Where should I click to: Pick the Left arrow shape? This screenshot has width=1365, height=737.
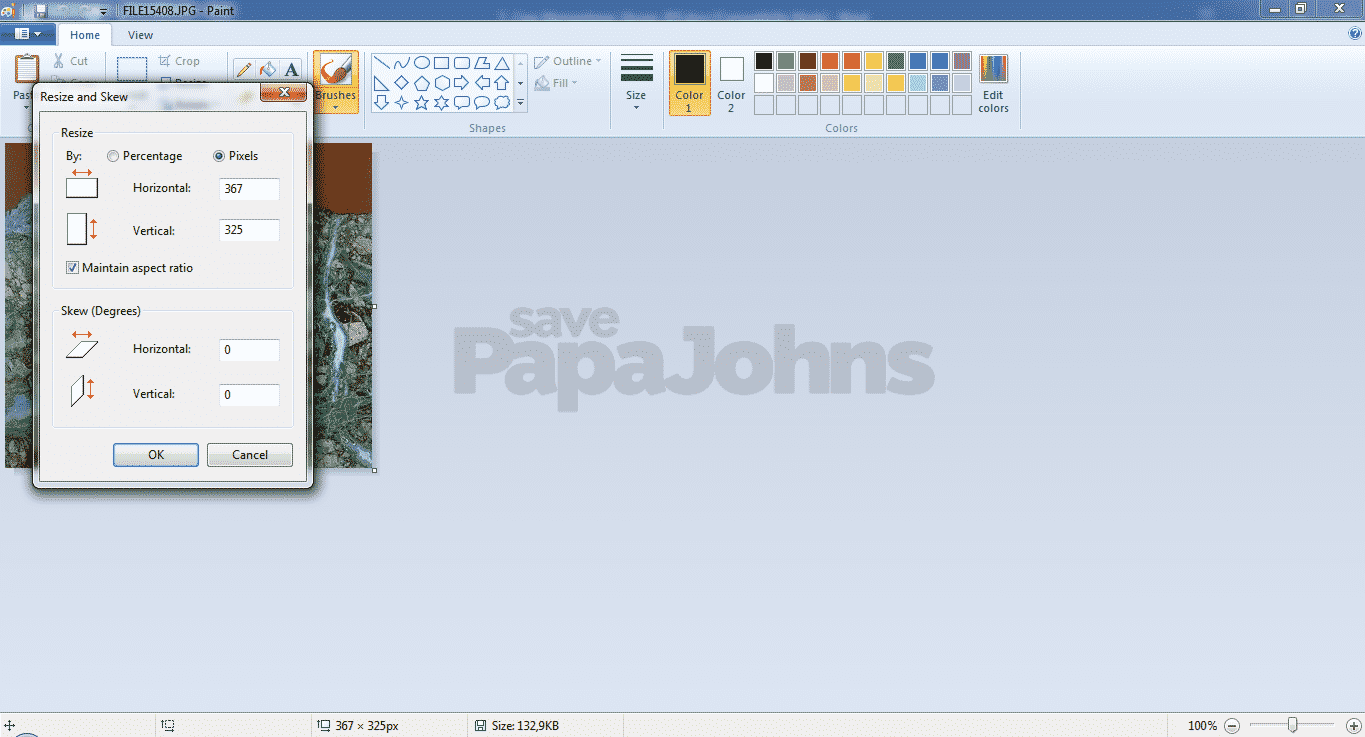[481, 82]
